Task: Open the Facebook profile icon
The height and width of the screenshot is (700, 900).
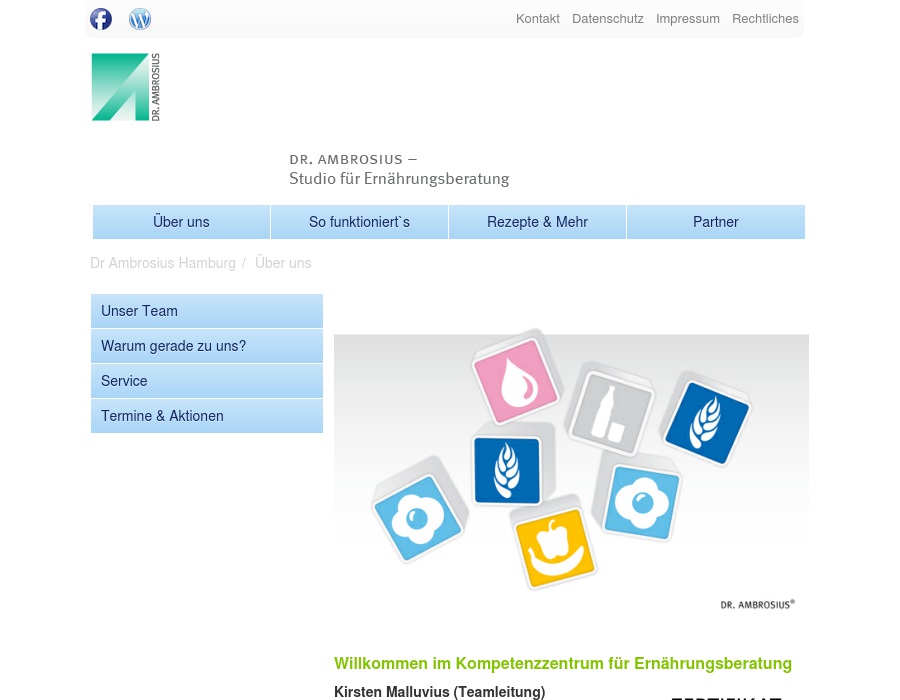Action: pyautogui.click(x=101, y=19)
